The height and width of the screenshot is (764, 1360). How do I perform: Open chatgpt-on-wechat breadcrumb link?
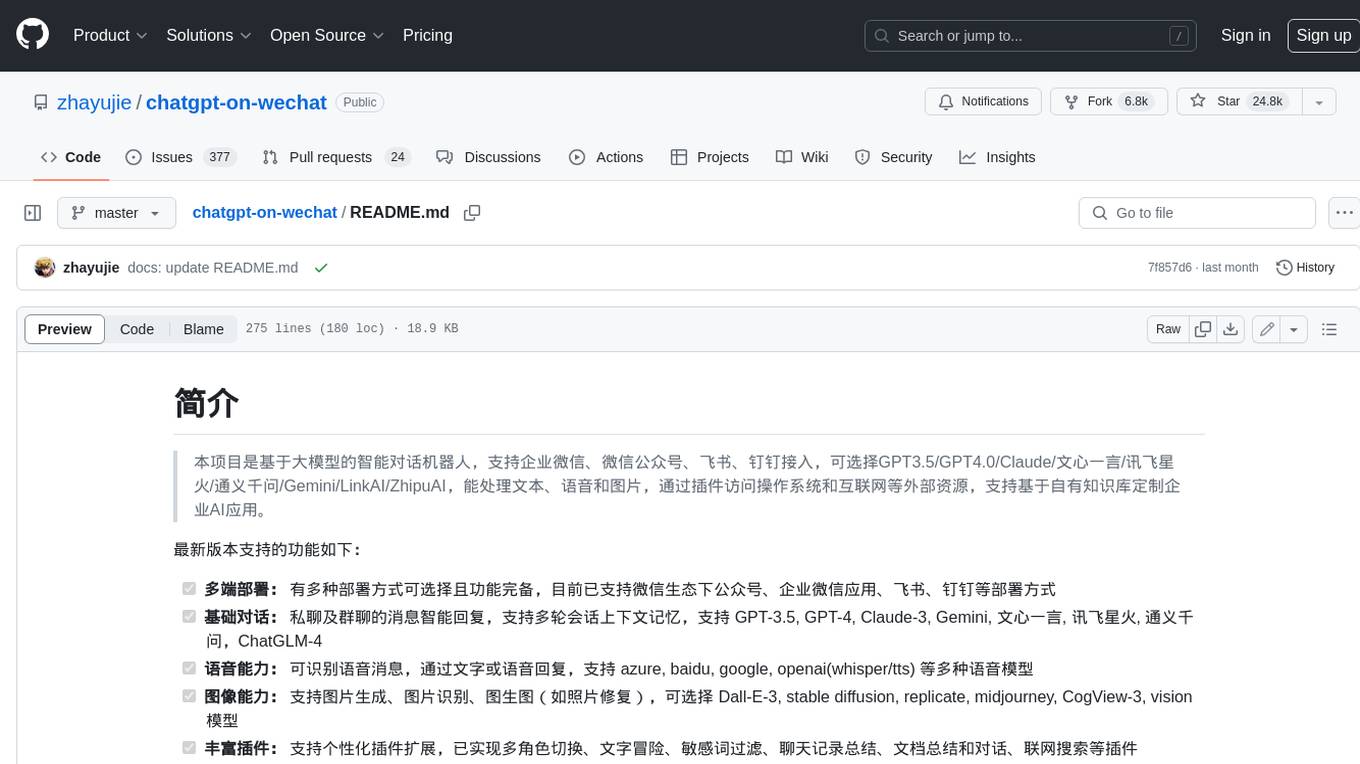[x=264, y=213]
